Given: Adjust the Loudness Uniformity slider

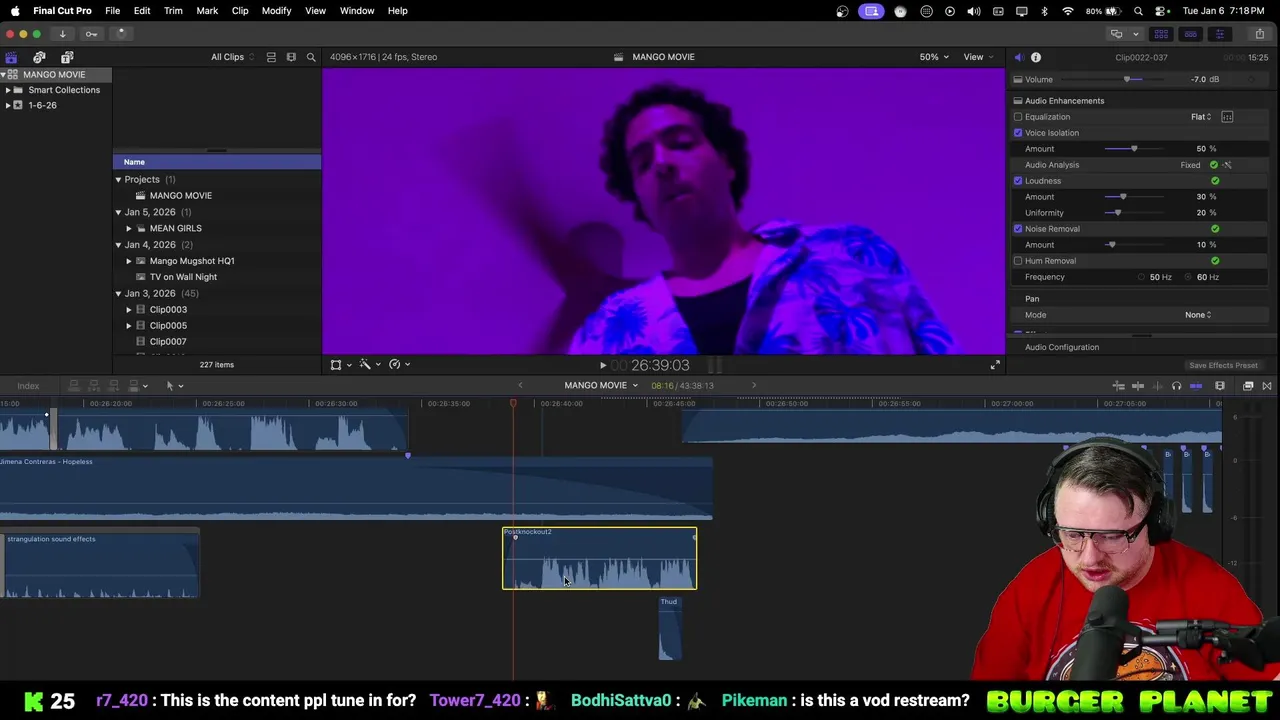Looking at the screenshot, I should click(x=1117, y=213).
